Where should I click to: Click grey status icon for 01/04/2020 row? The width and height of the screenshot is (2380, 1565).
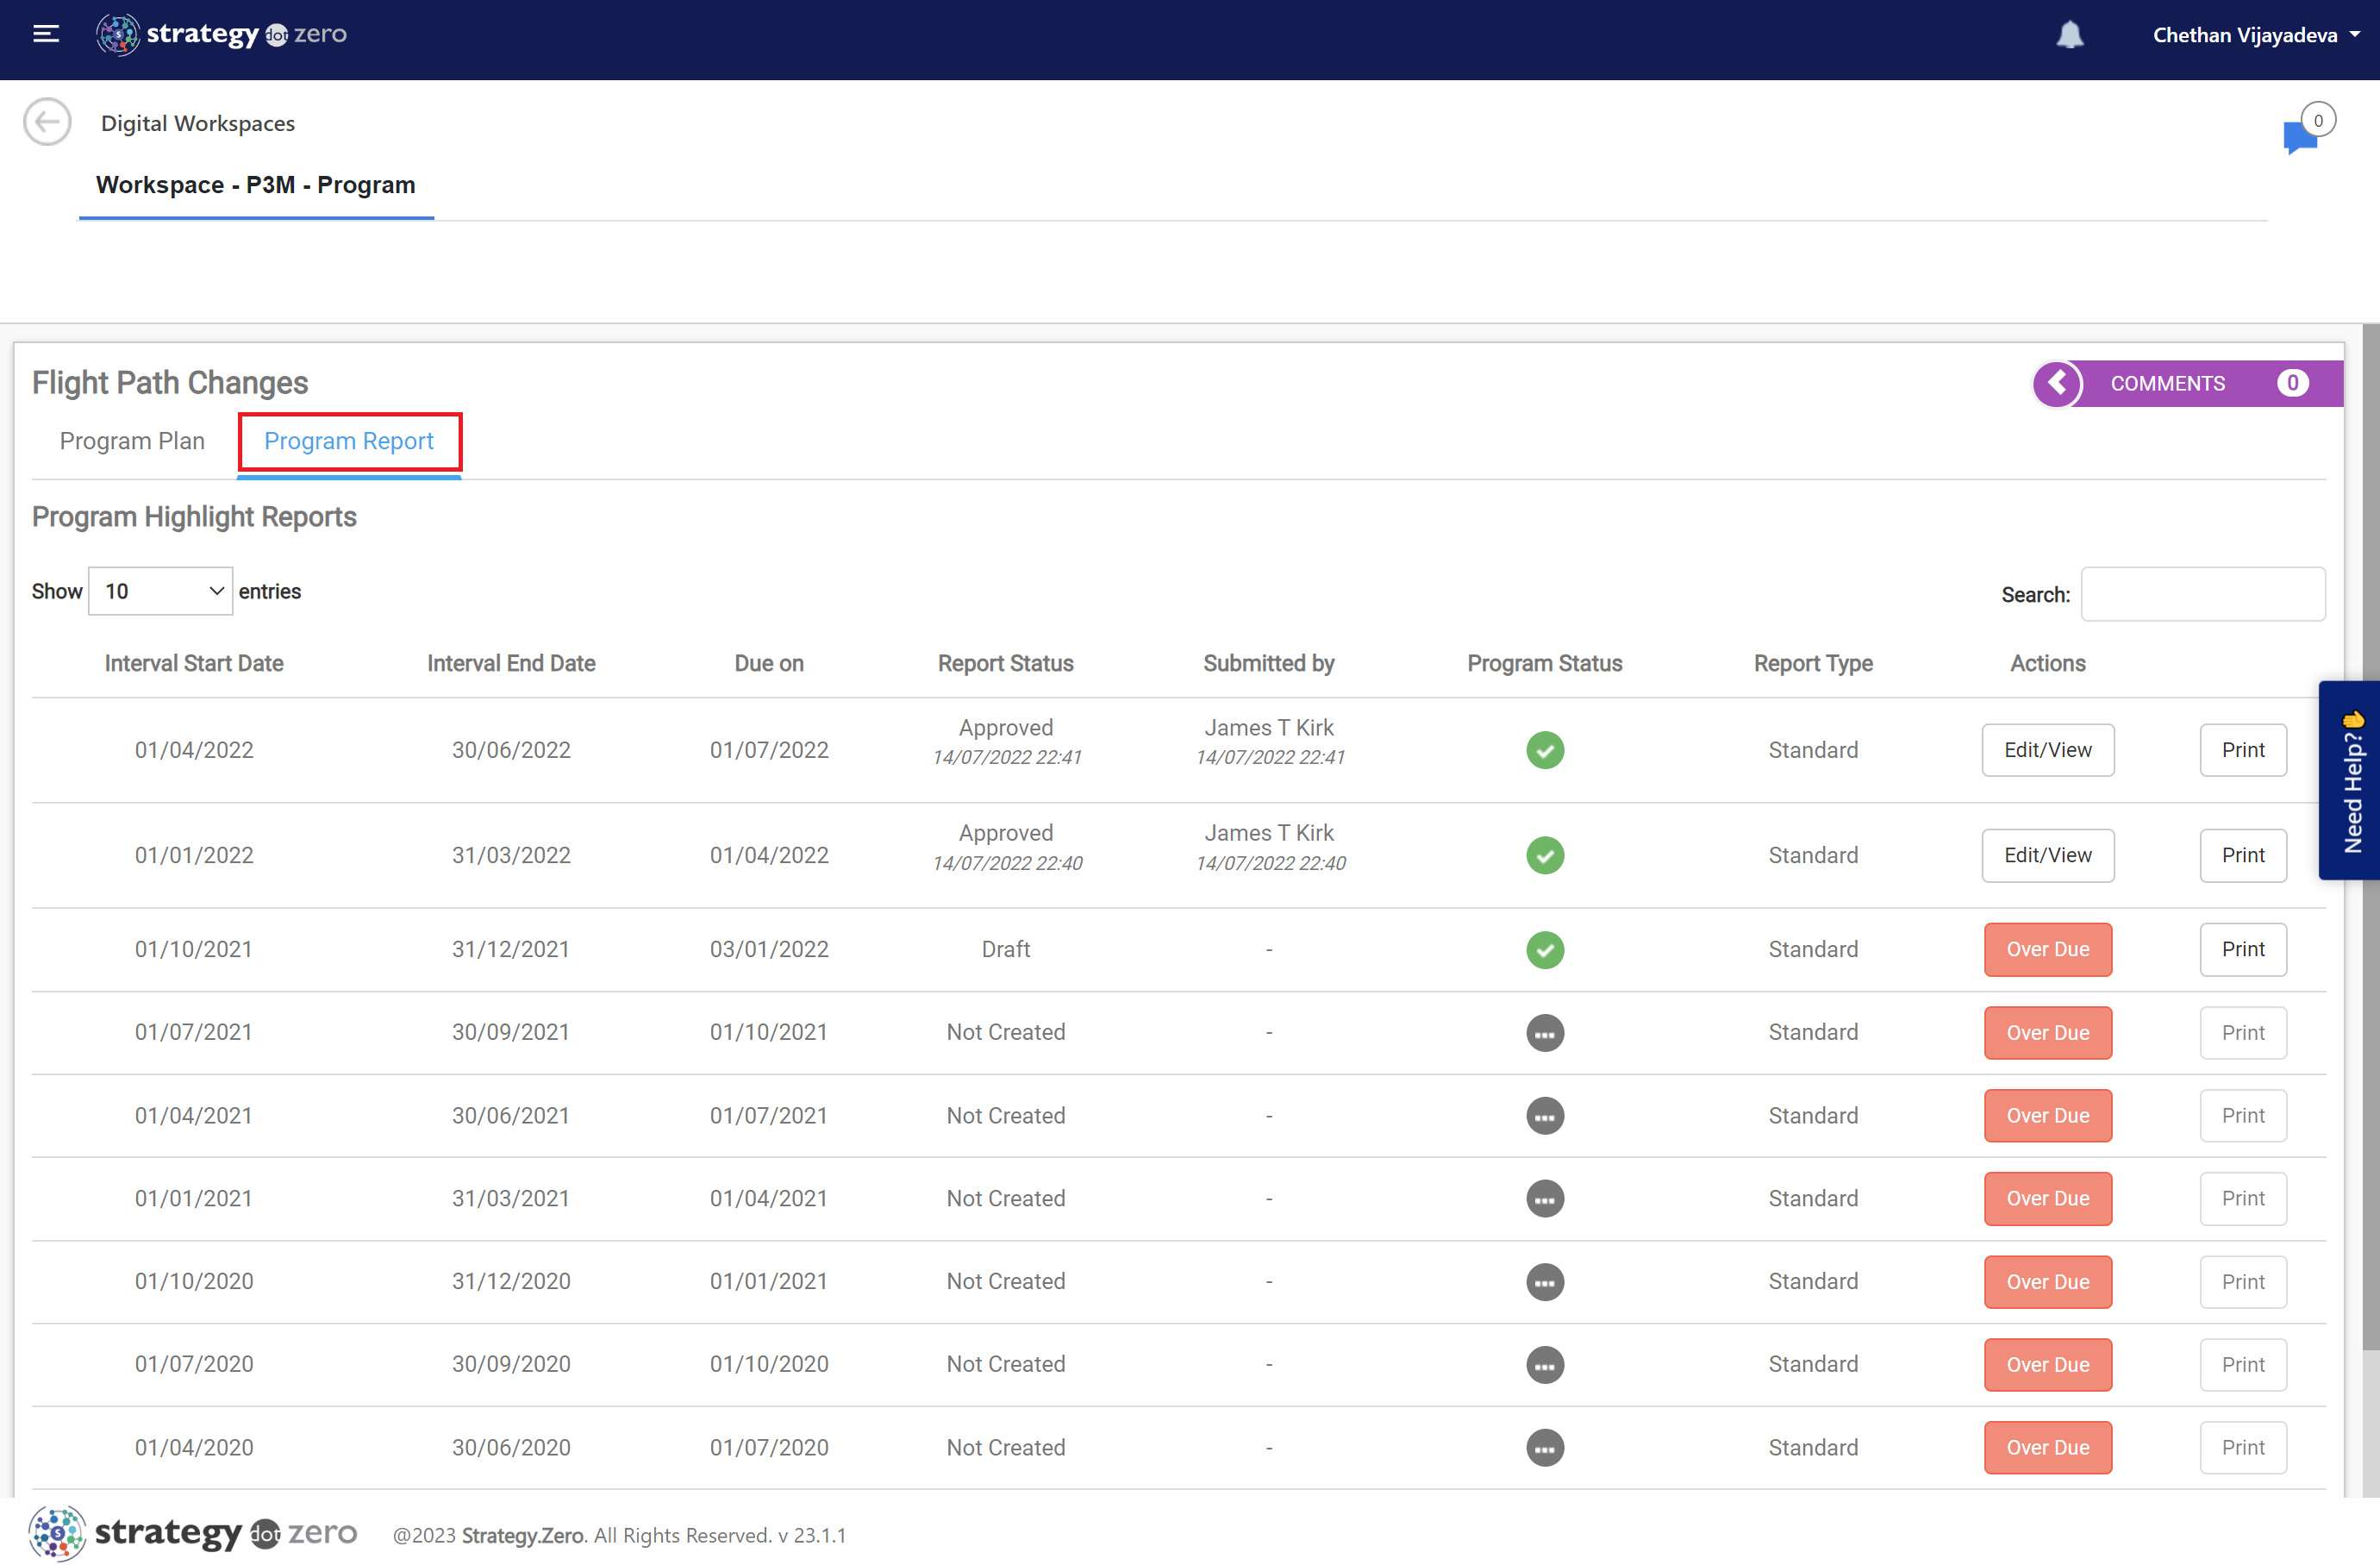coord(1545,1447)
